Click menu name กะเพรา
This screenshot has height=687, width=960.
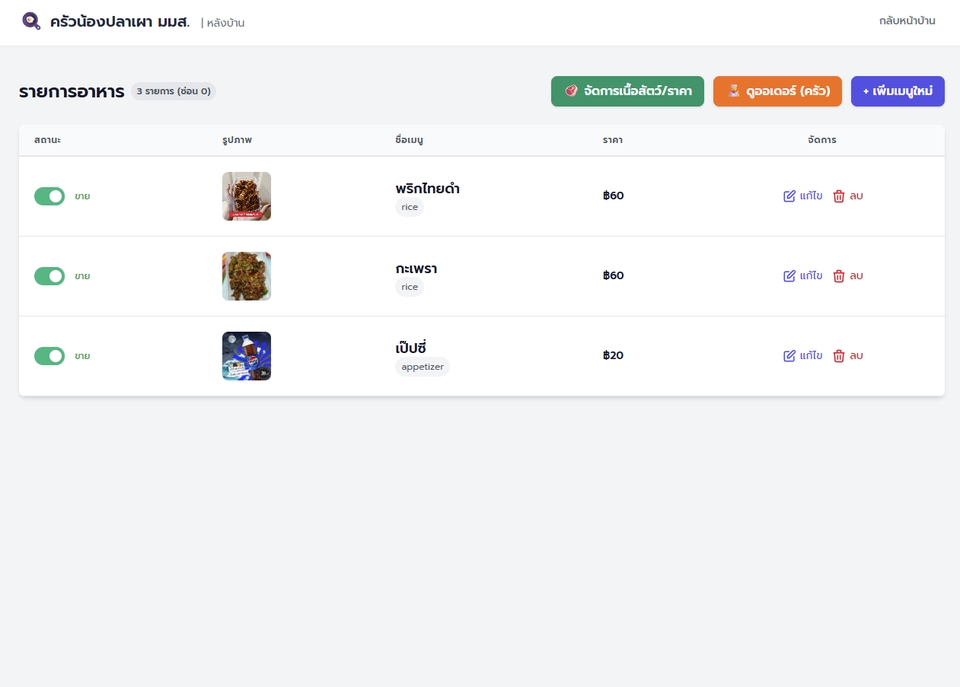(x=416, y=269)
